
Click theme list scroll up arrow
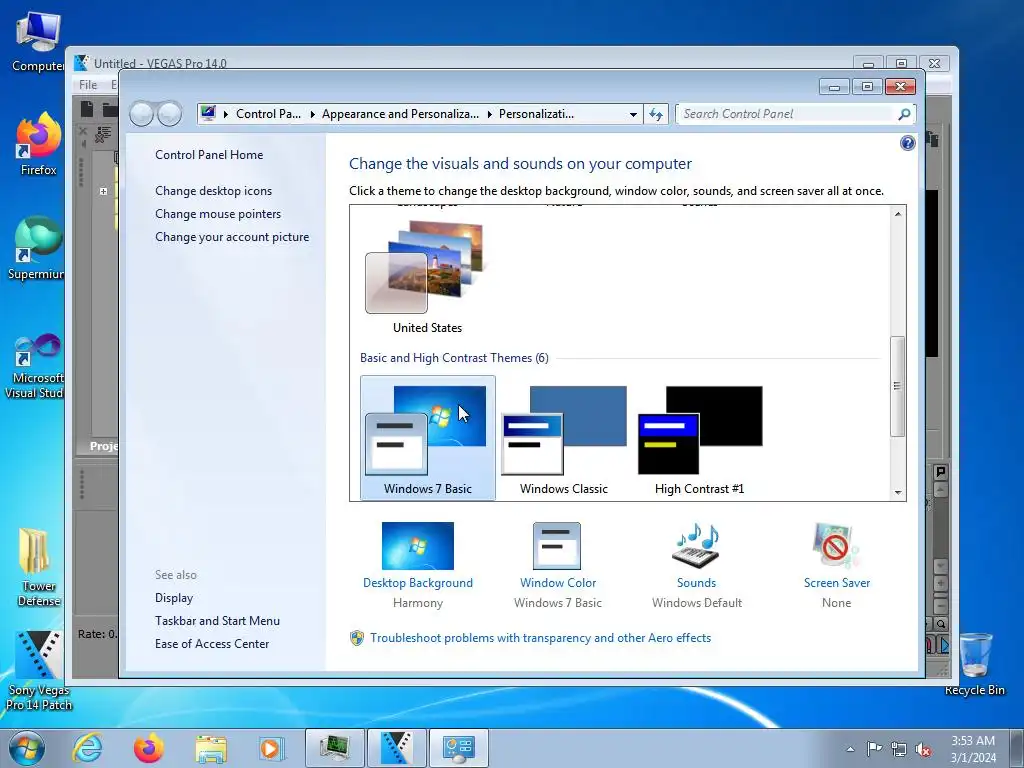898,214
